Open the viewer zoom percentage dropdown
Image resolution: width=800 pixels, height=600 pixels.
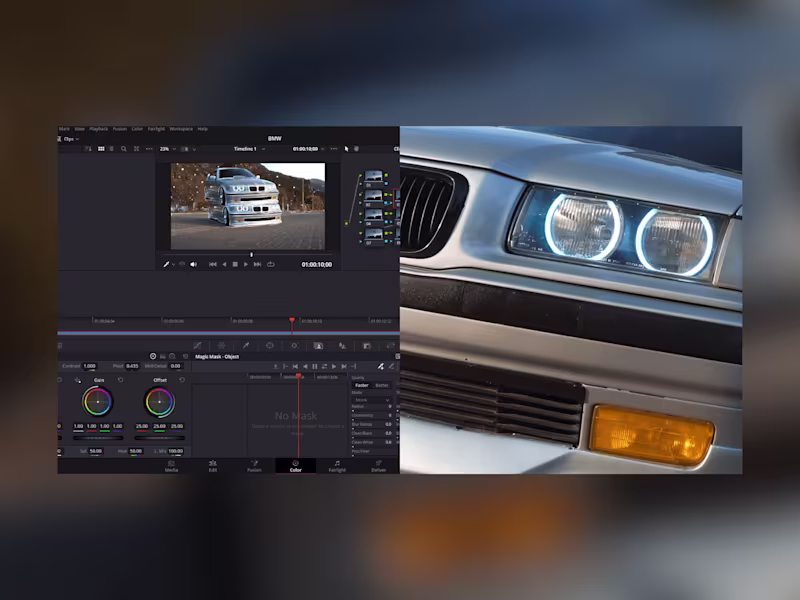[x=166, y=148]
